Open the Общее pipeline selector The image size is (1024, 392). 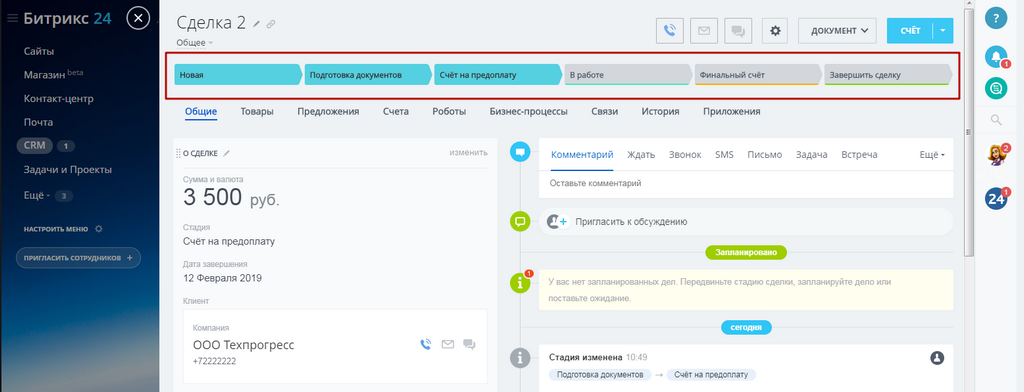coord(194,43)
